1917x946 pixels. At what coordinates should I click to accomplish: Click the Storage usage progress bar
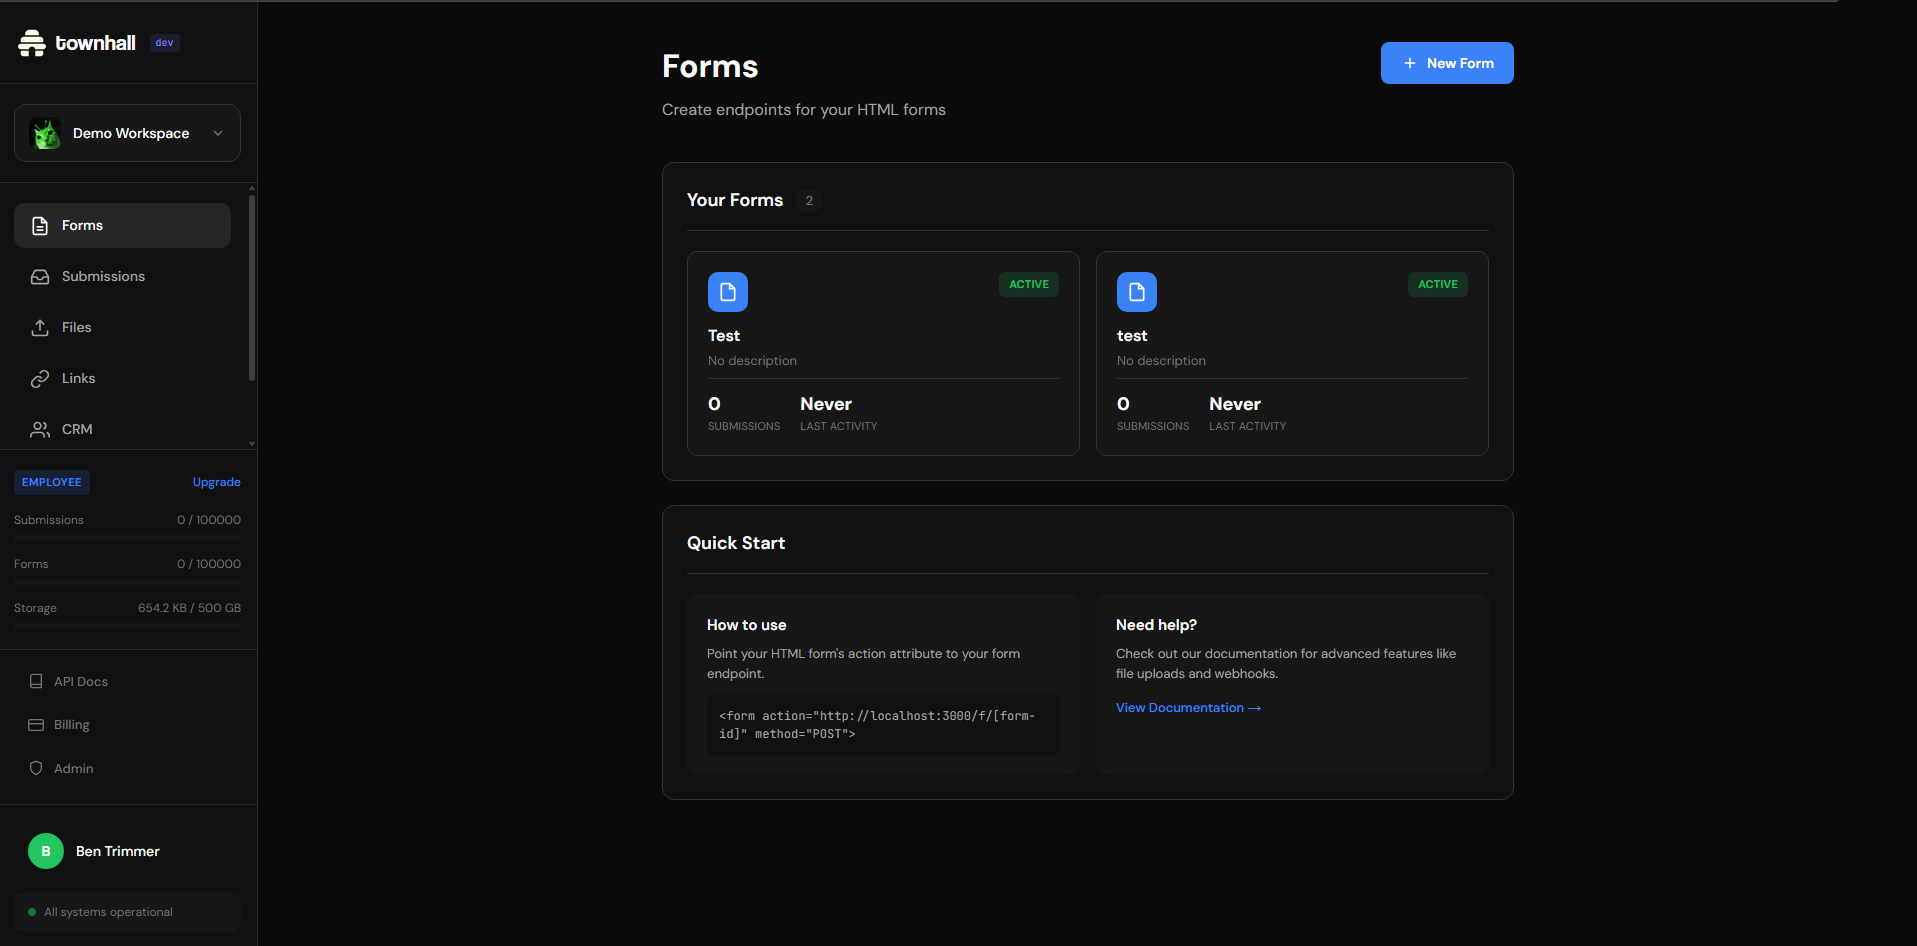pyautogui.click(x=127, y=626)
